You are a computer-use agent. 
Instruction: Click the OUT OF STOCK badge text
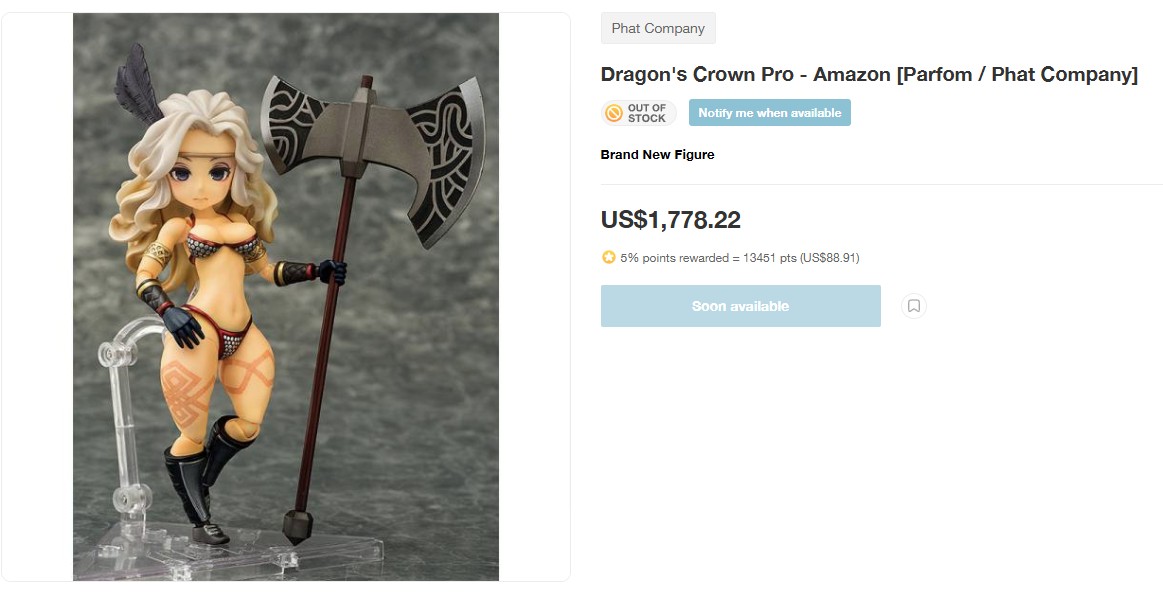pyautogui.click(x=647, y=113)
